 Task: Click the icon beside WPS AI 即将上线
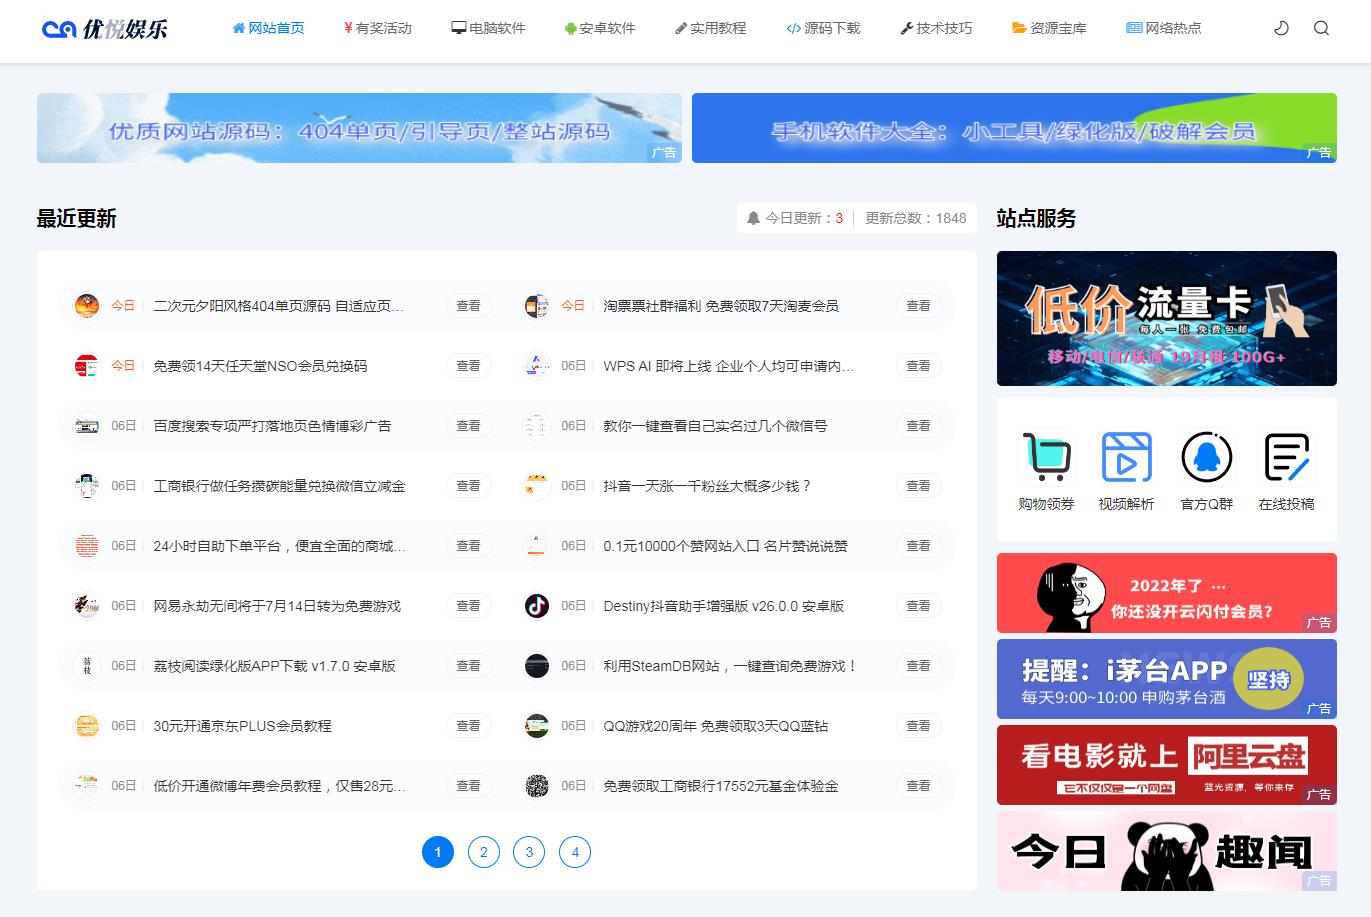(537, 366)
